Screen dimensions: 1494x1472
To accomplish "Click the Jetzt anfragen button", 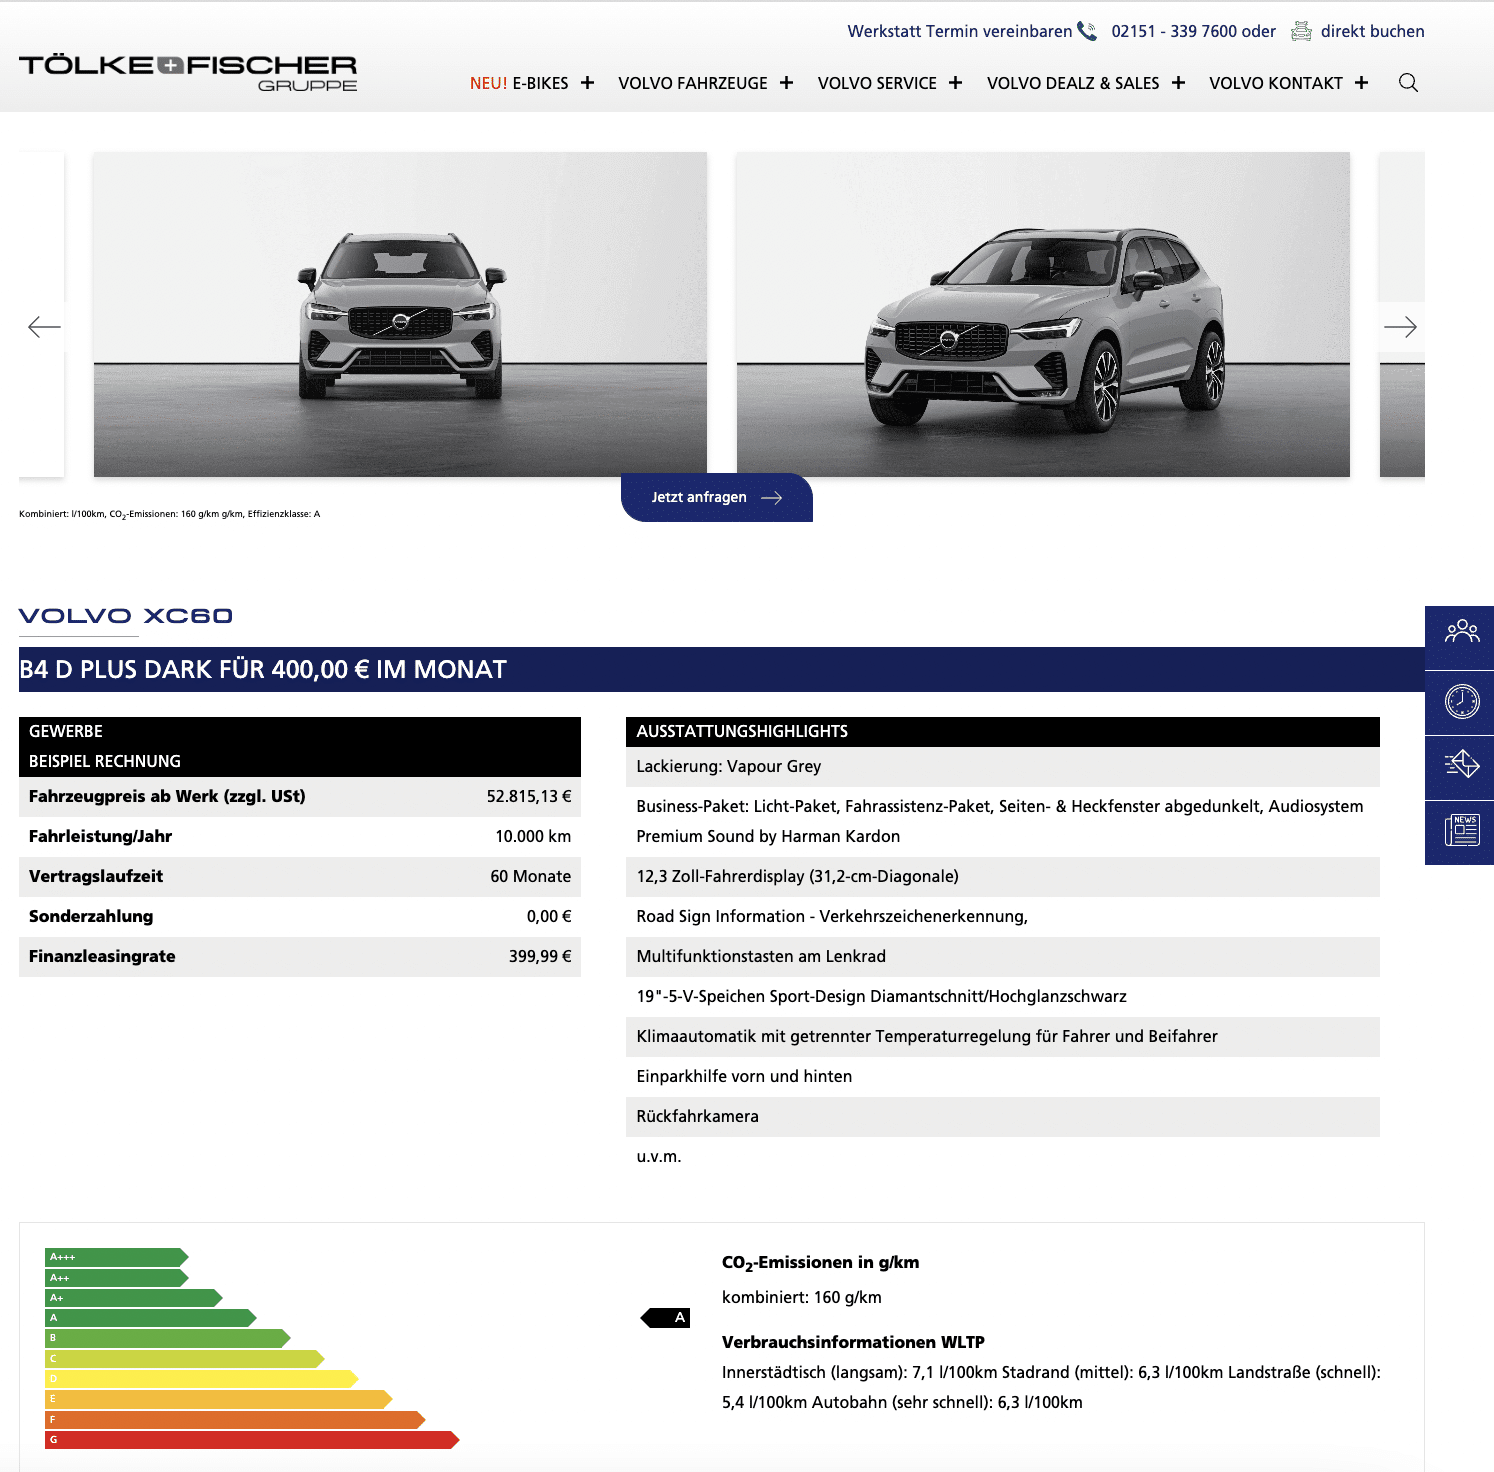I will (x=717, y=497).
